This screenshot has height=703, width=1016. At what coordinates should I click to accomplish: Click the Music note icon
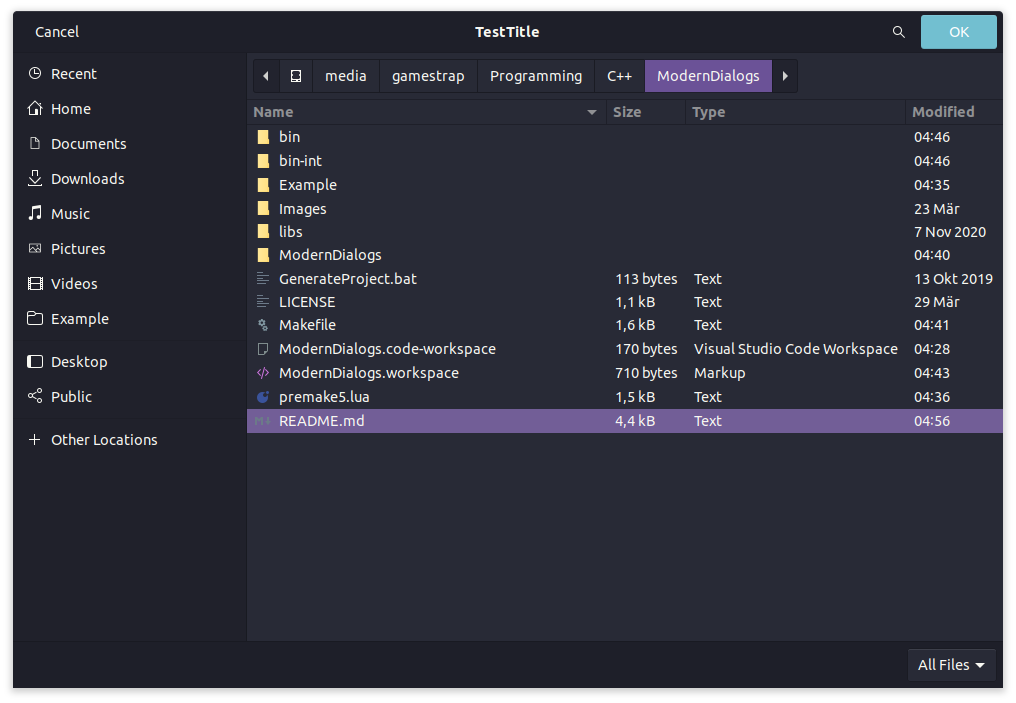click(35, 213)
